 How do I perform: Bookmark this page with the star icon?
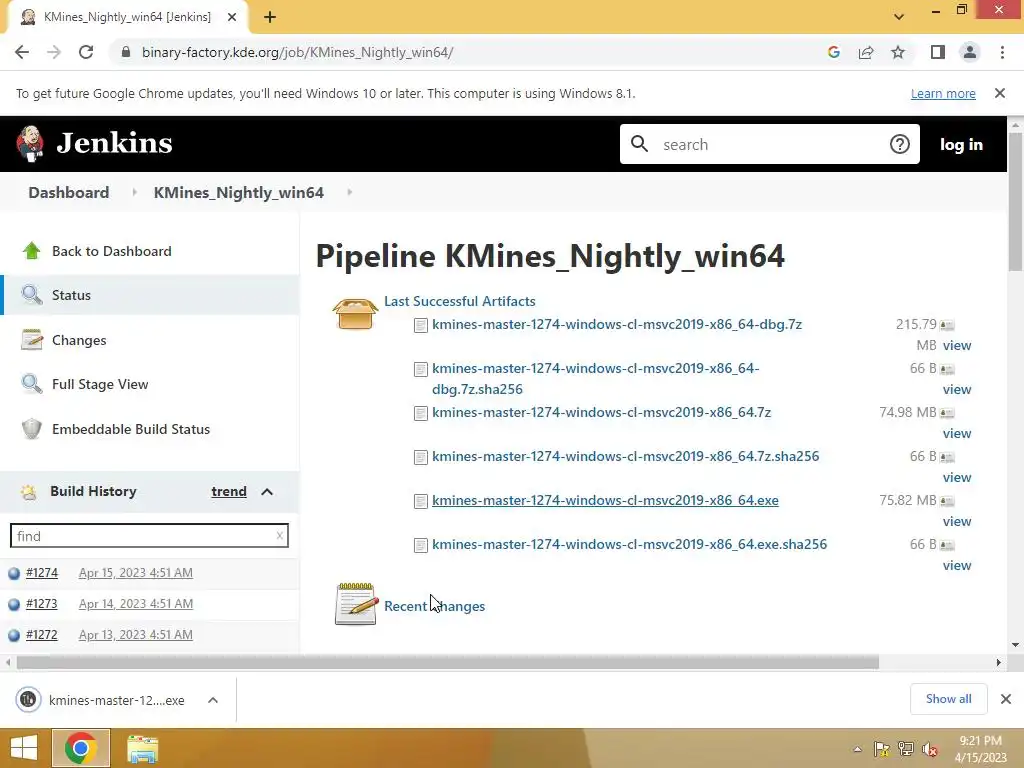[898, 52]
